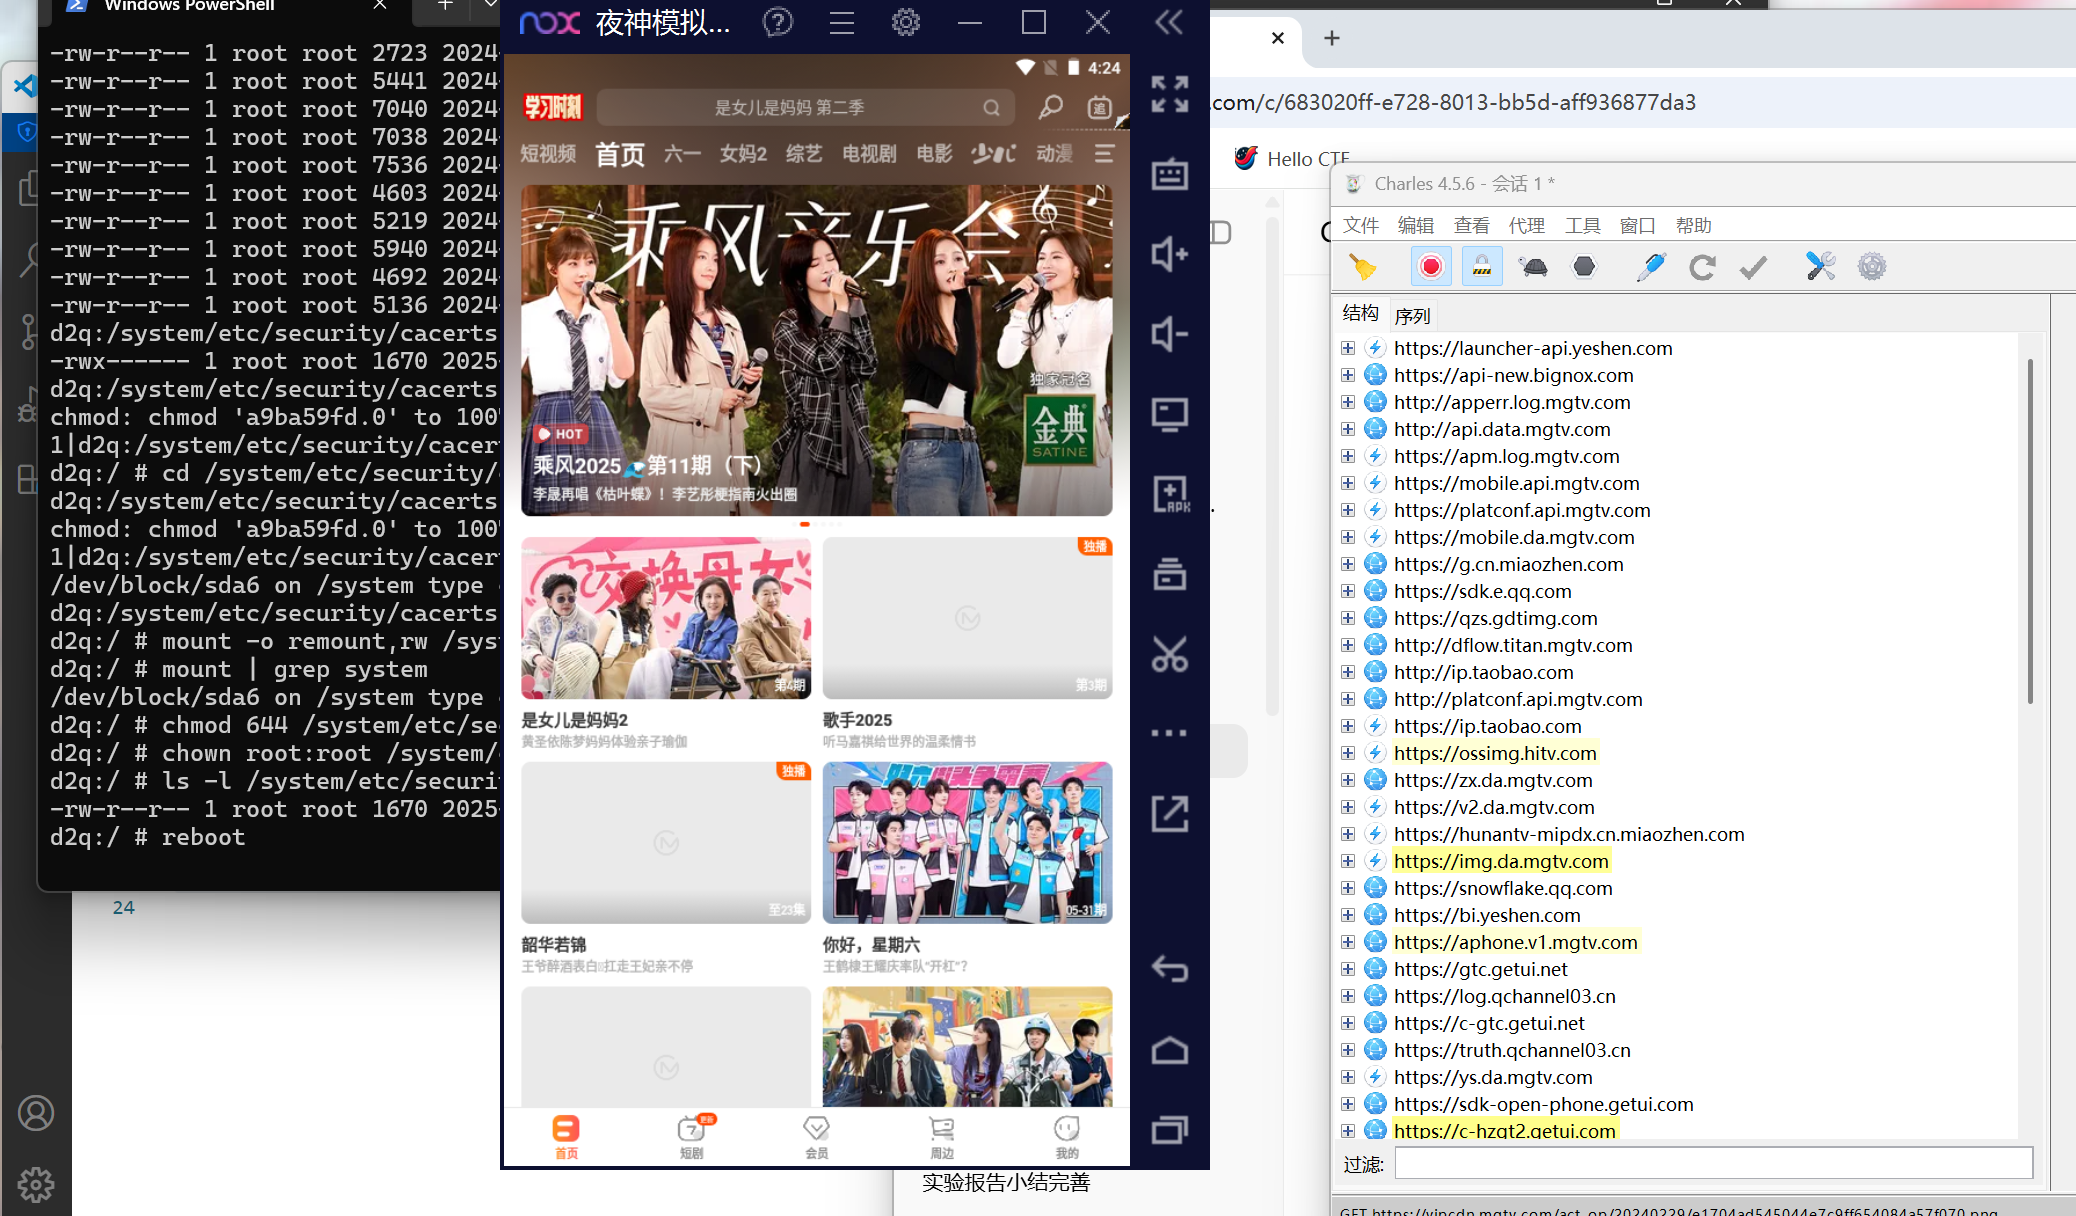Expand https://aphone.v1.mgtv.com node
Screen dimensions: 2076x1216
click(x=1348, y=942)
